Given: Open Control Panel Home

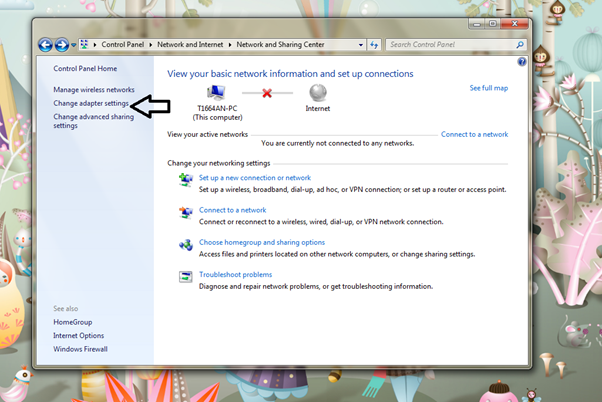Looking at the screenshot, I should [85, 69].
